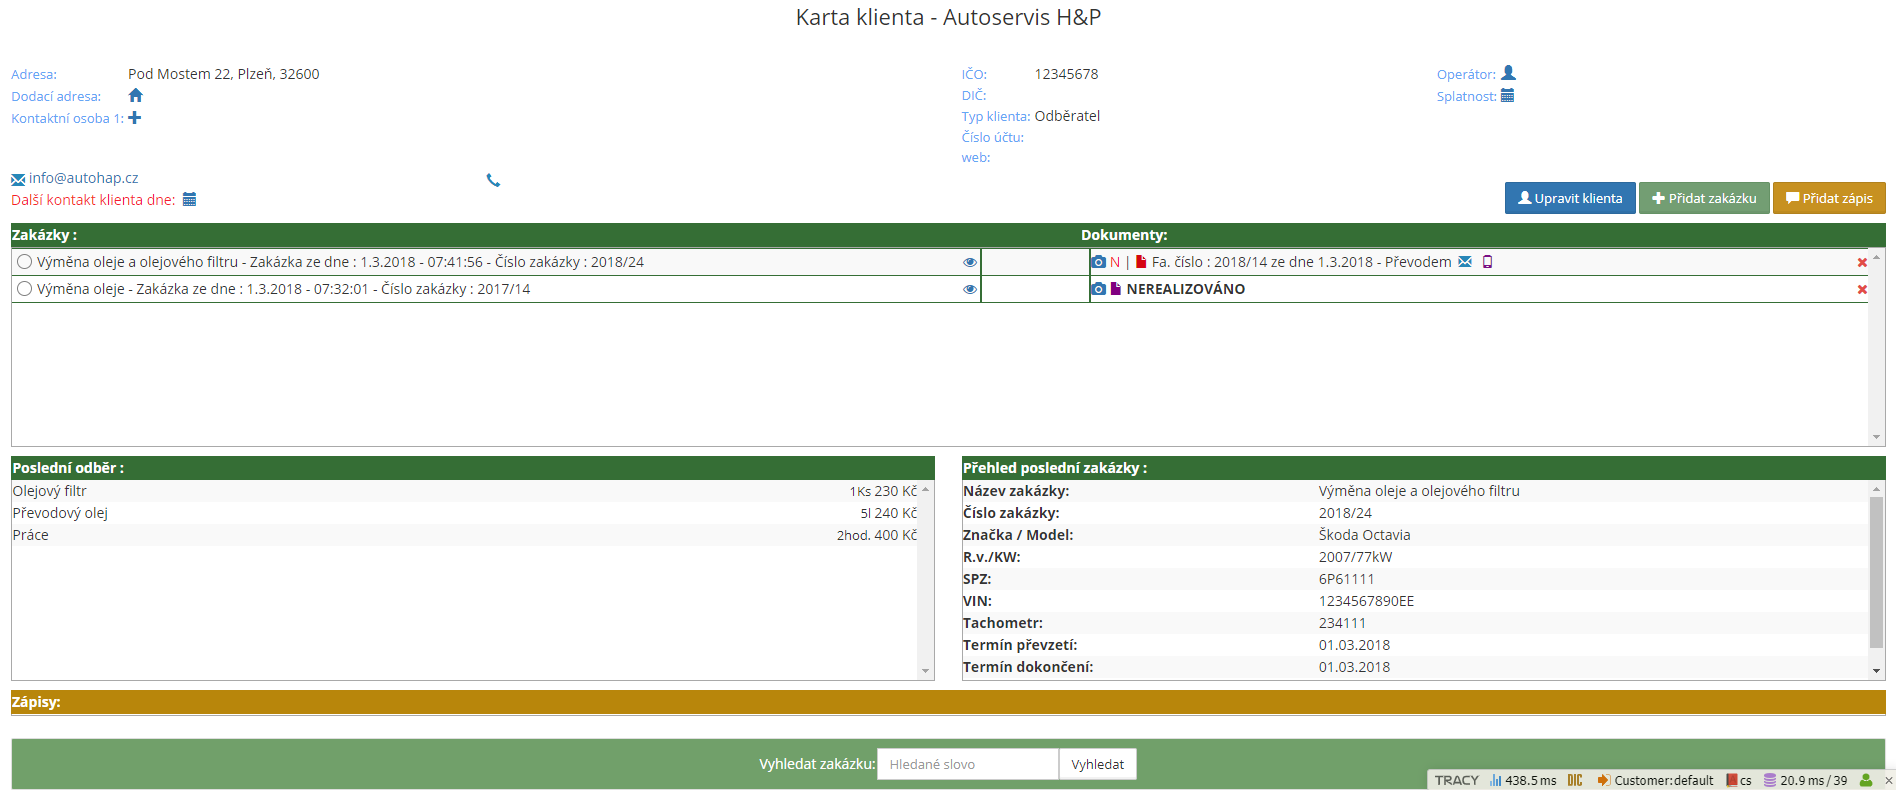Click the purple document icon beside NEREALIZOVÁNO
The image size is (1896, 790).
click(1116, 289)
